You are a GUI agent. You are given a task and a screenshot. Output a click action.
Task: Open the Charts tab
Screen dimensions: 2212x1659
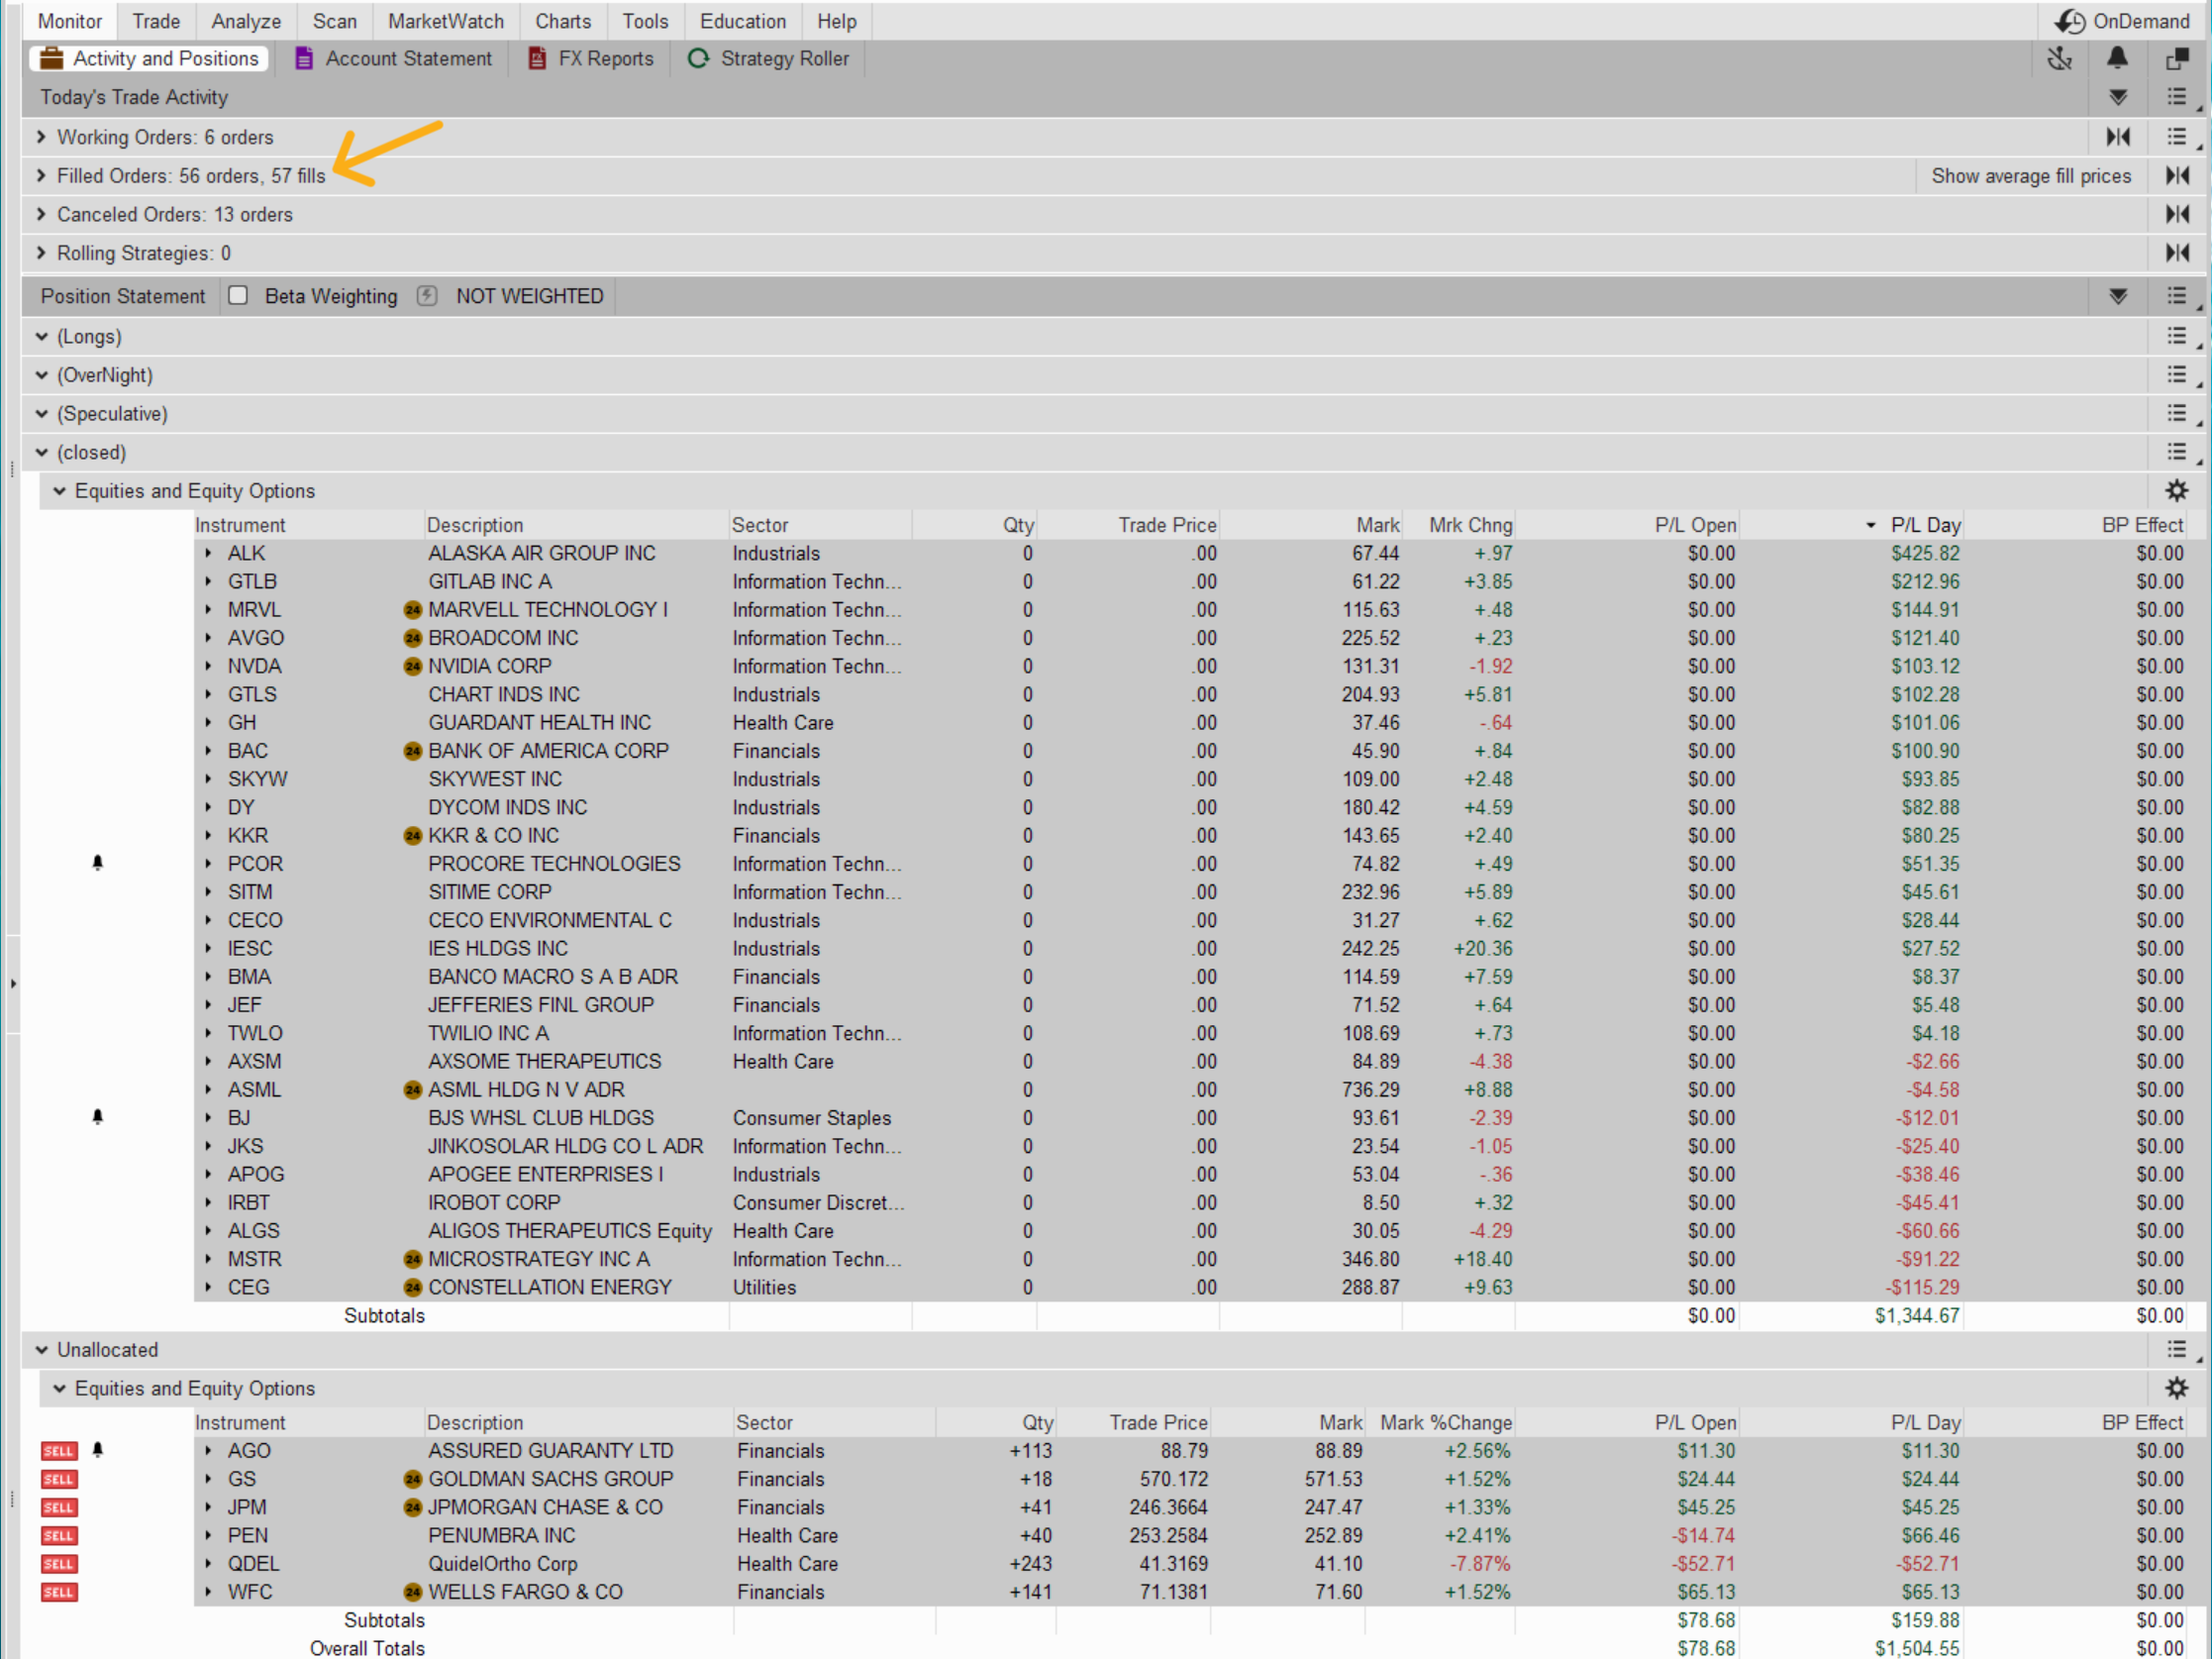pos(563,21)
